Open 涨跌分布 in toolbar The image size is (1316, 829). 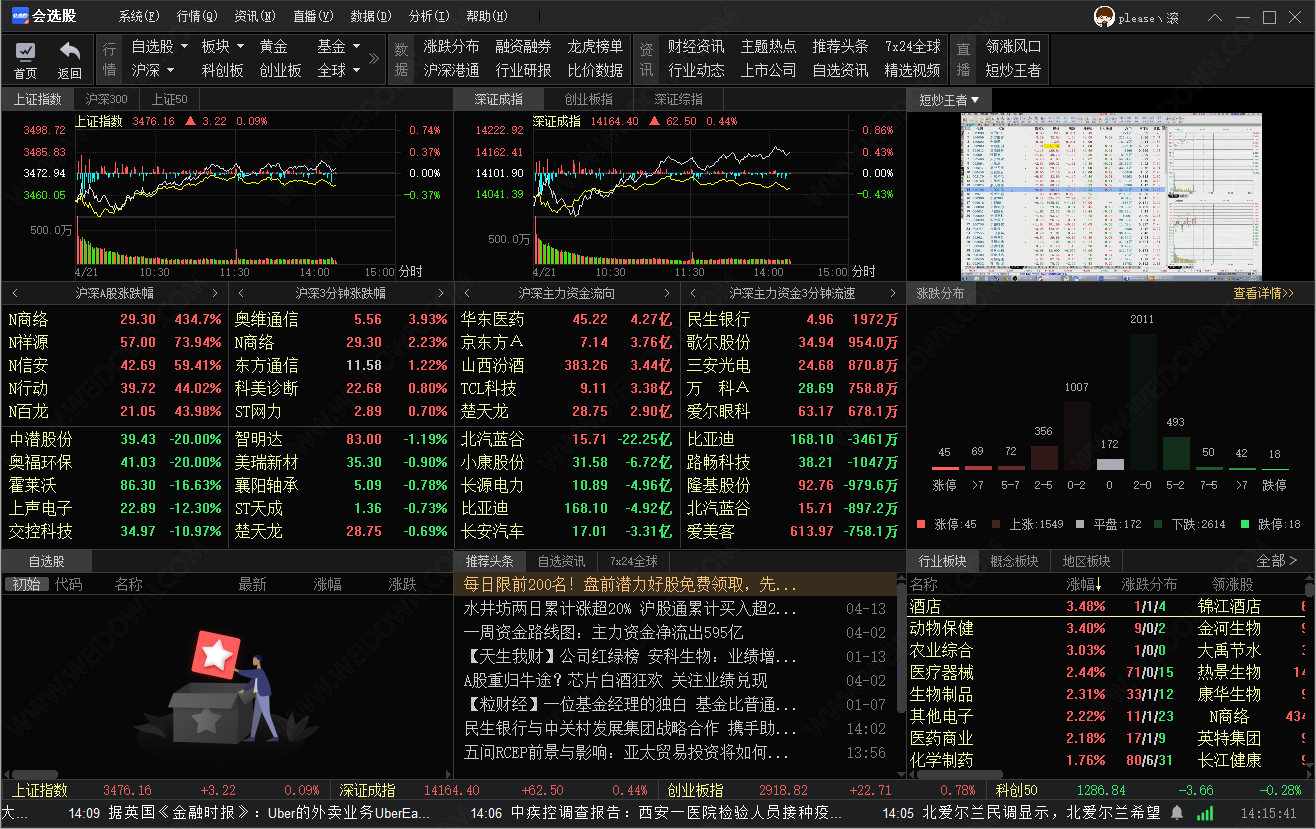click(451, 46)
